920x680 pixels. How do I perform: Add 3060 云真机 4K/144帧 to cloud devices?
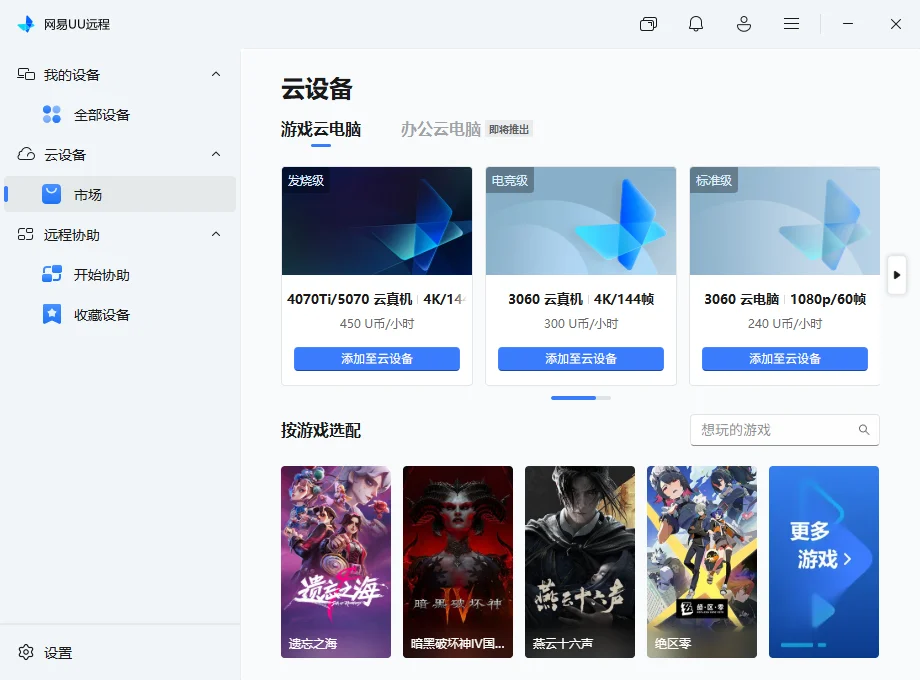581,358
